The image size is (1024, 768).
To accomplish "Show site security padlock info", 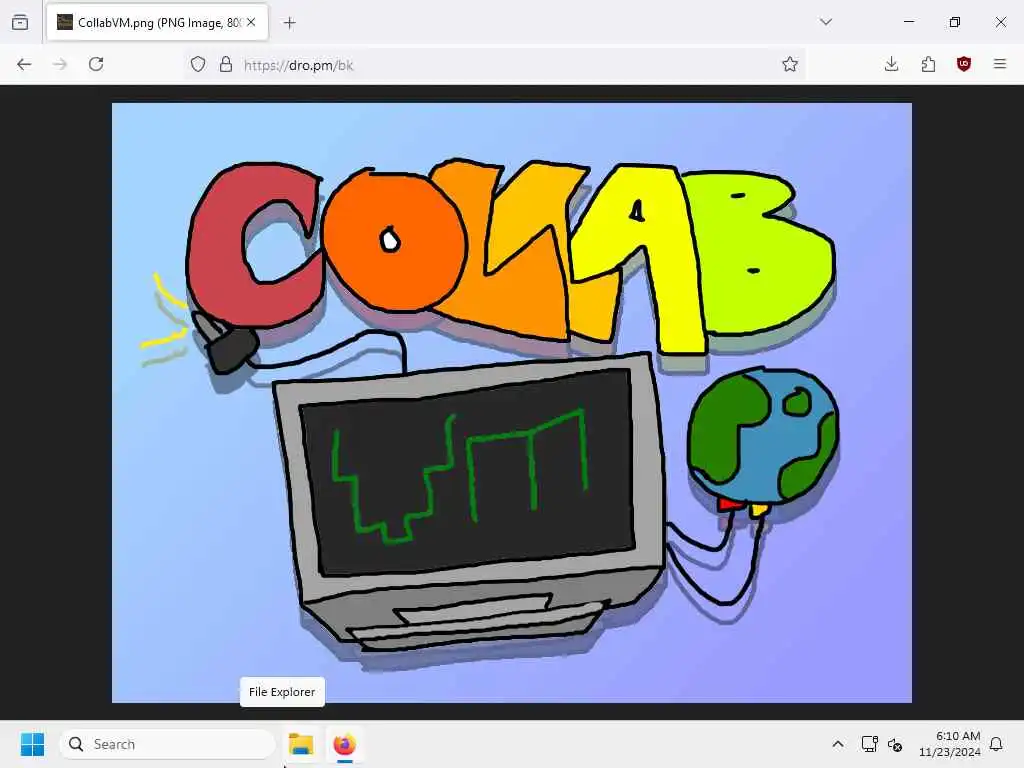I will (x=226, y=64).
